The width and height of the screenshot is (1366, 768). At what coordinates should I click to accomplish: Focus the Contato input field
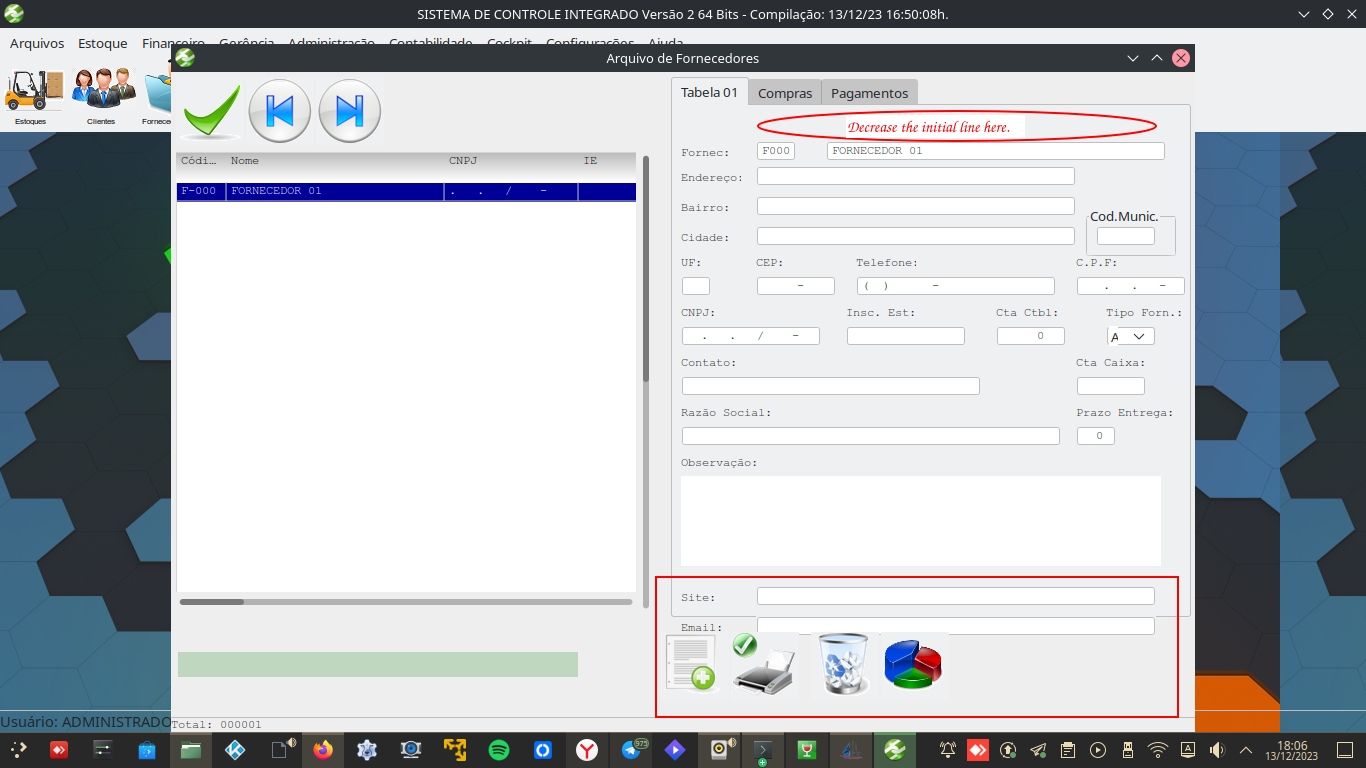point(831,386)
